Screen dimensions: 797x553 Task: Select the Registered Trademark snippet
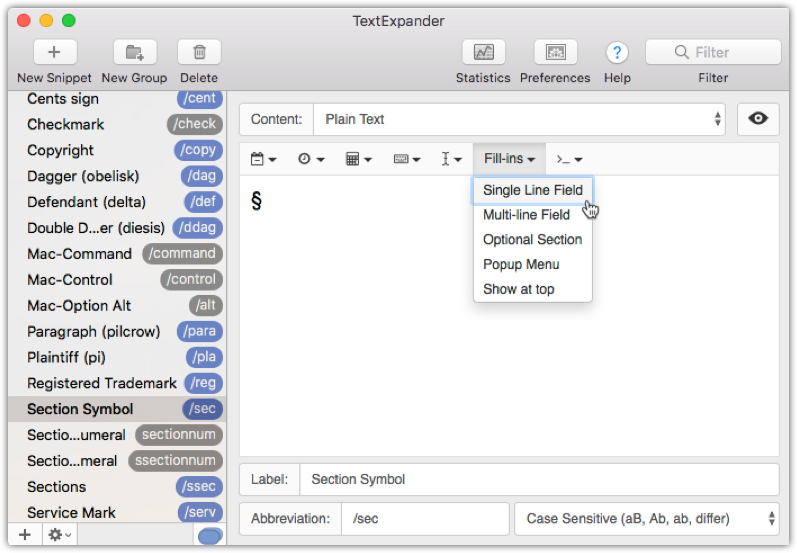tap(117, 384)
